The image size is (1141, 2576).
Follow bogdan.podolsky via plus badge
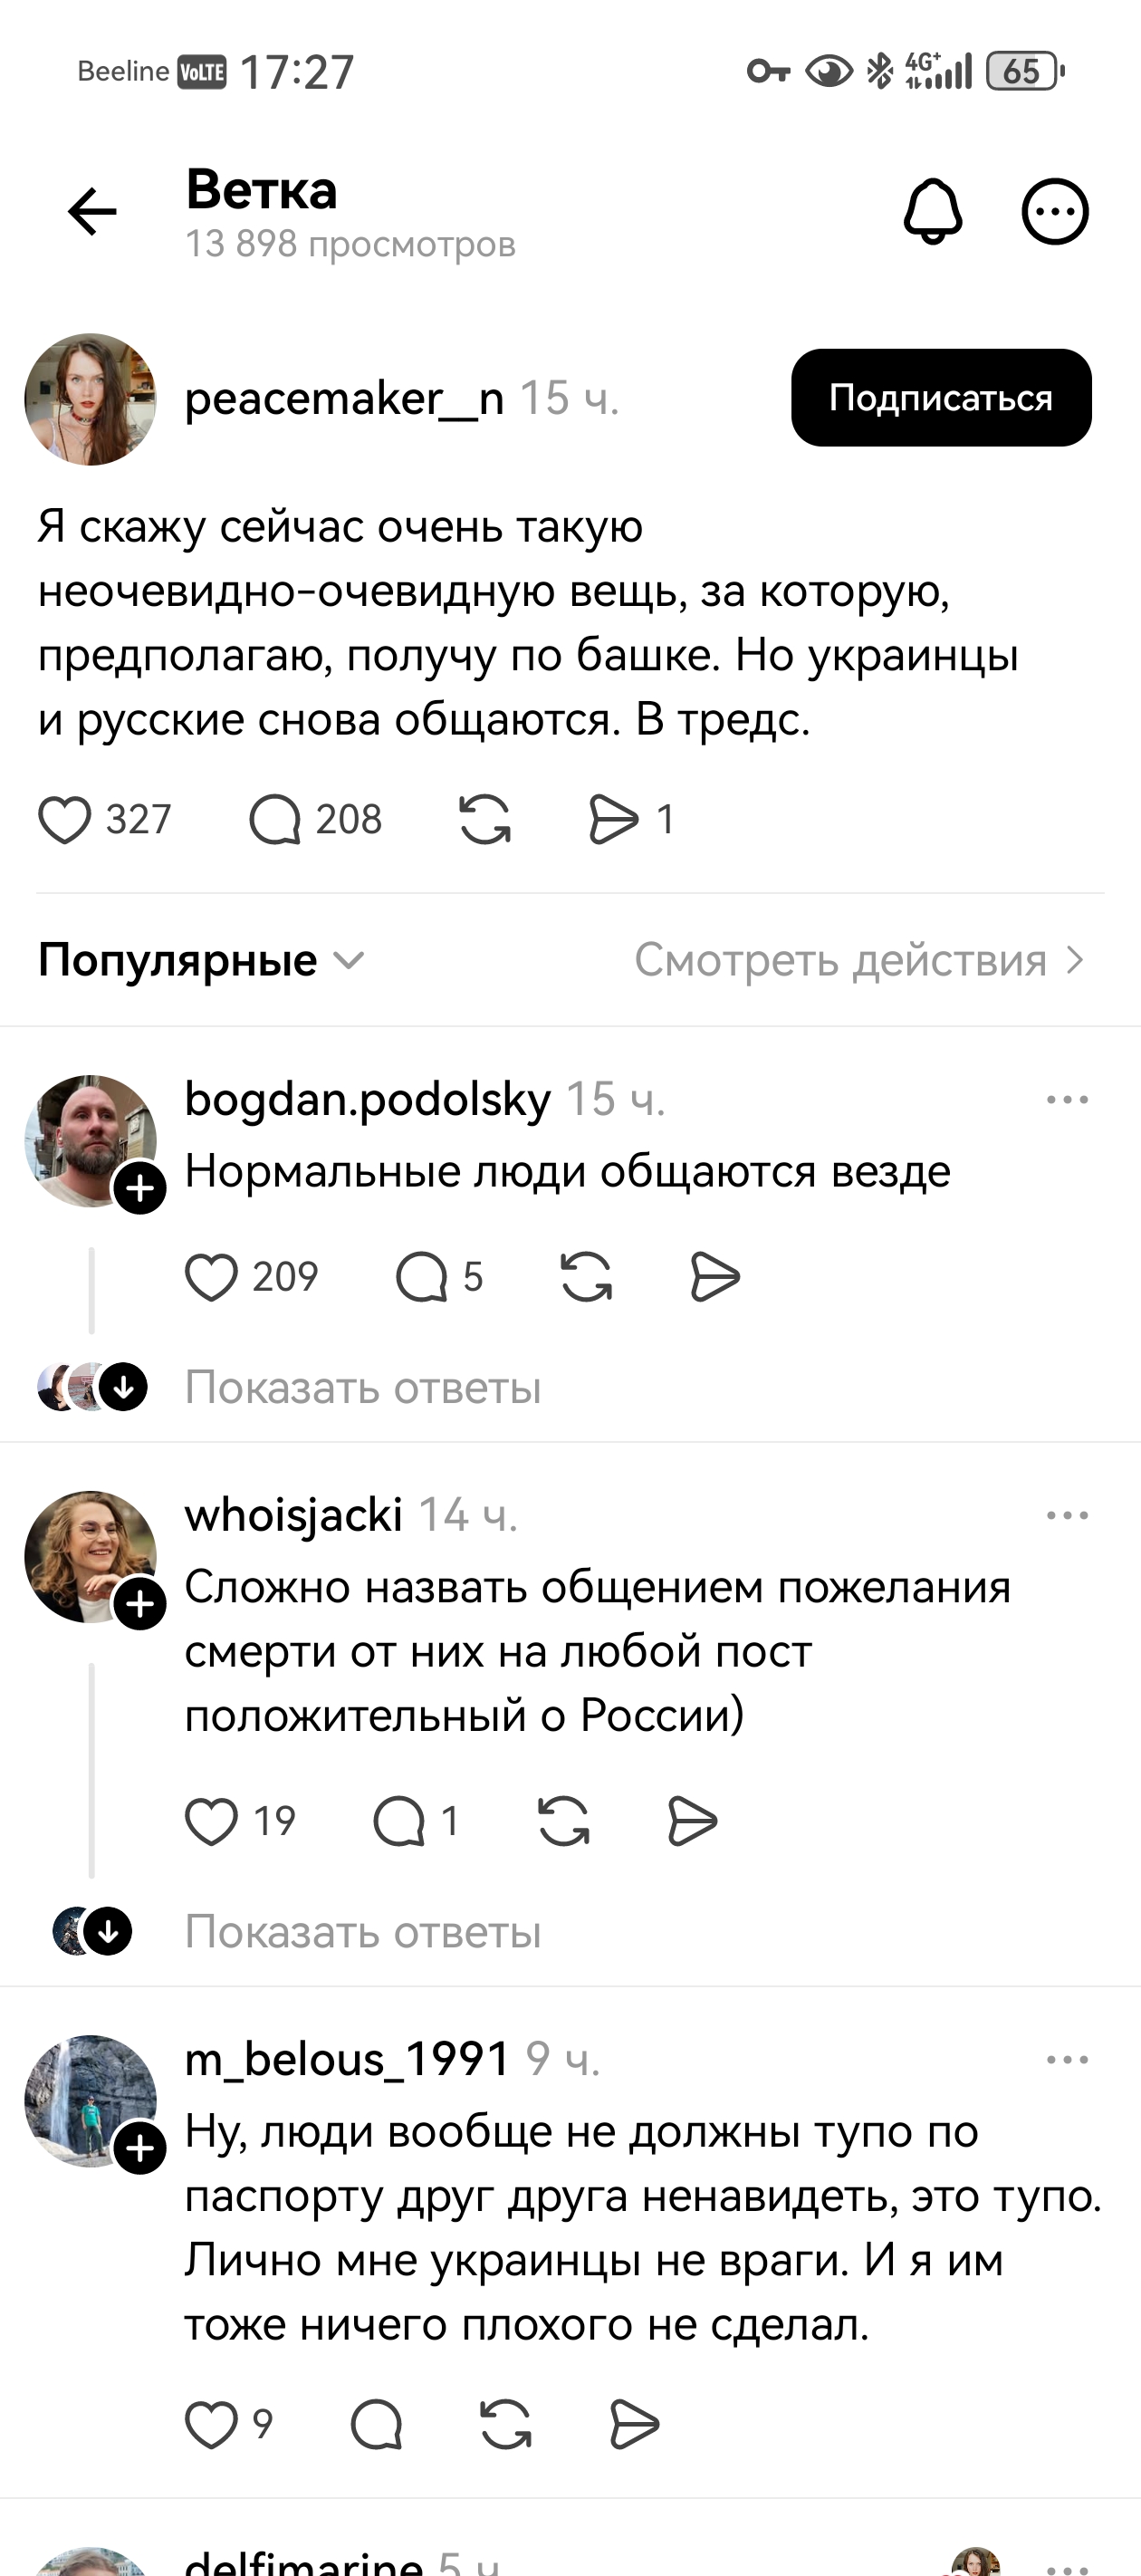click(141, 1188)
